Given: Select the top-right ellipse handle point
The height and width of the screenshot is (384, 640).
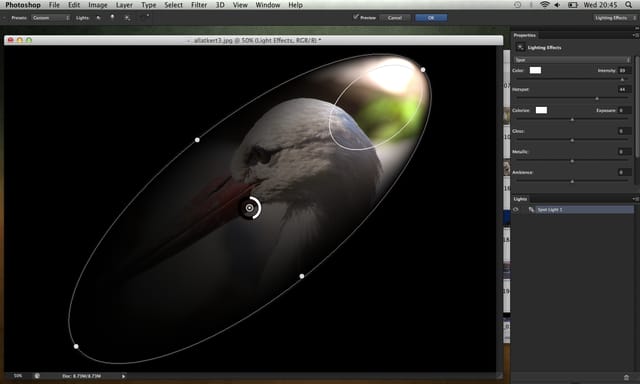Looking at the screenshot, I should click(423, 70).
